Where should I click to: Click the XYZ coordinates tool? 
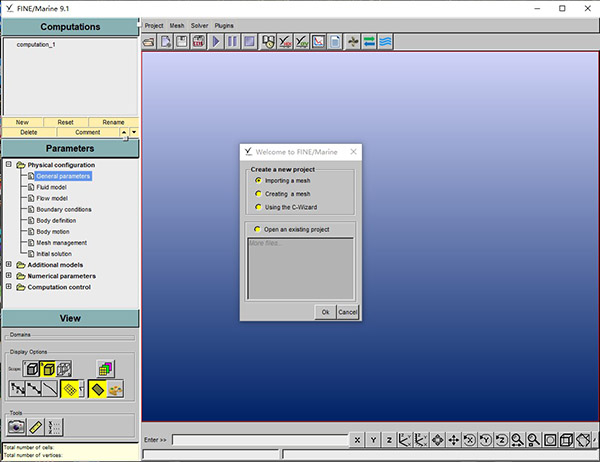[55, 426]
